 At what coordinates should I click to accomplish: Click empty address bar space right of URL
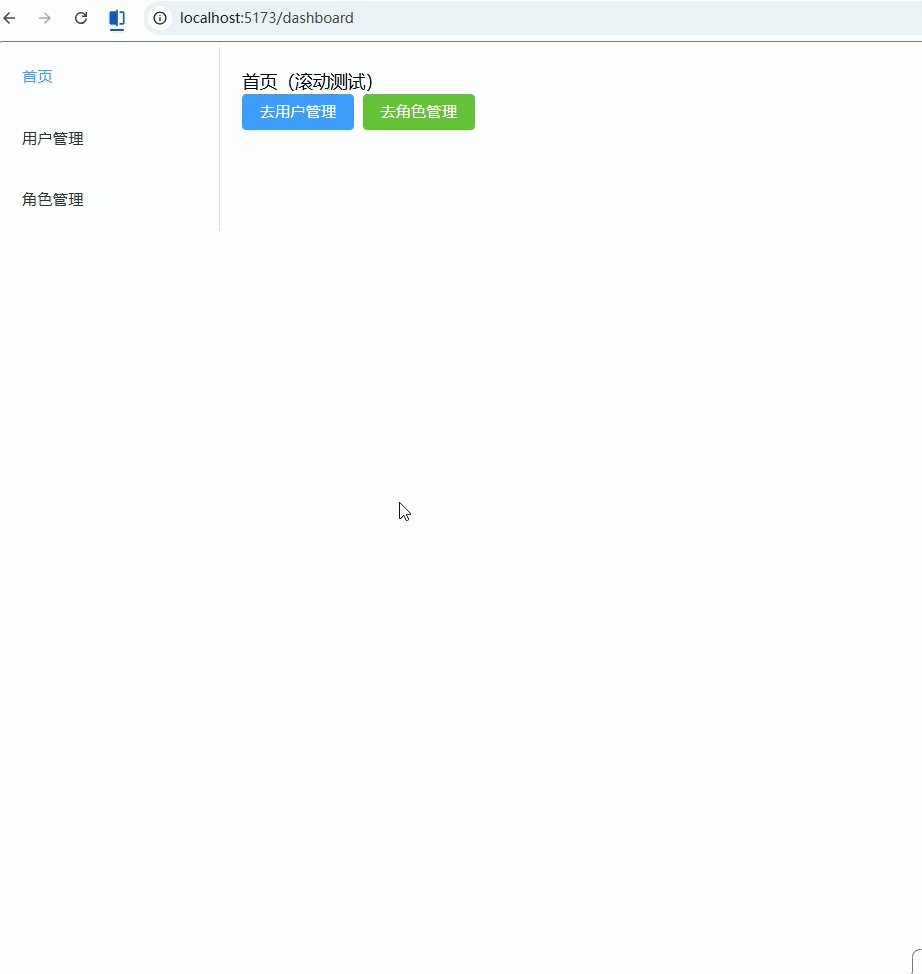pyautogui.click(x=650, y=18)
